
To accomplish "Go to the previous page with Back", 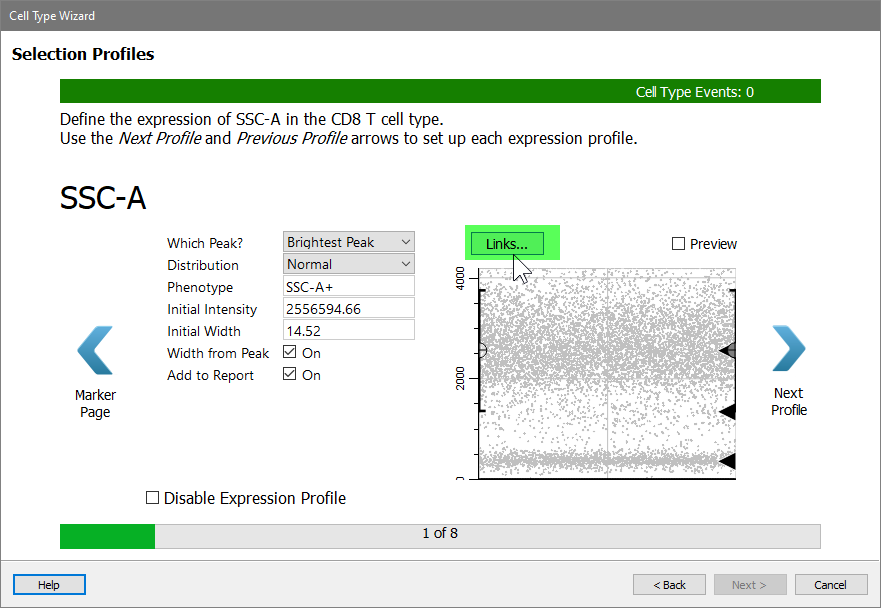I will click(x=669, y=585).
